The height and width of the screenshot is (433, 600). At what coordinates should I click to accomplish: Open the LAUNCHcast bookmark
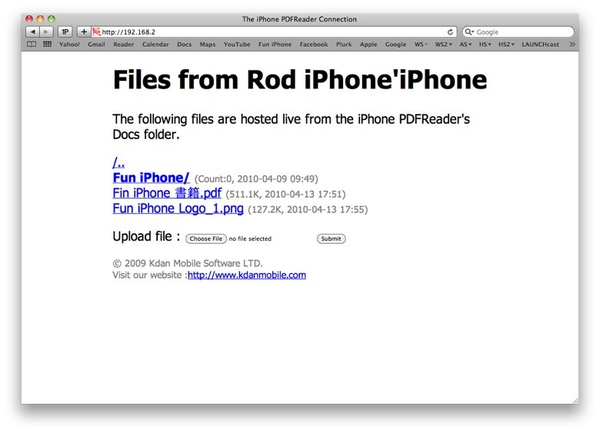click(x=540, y=44)
